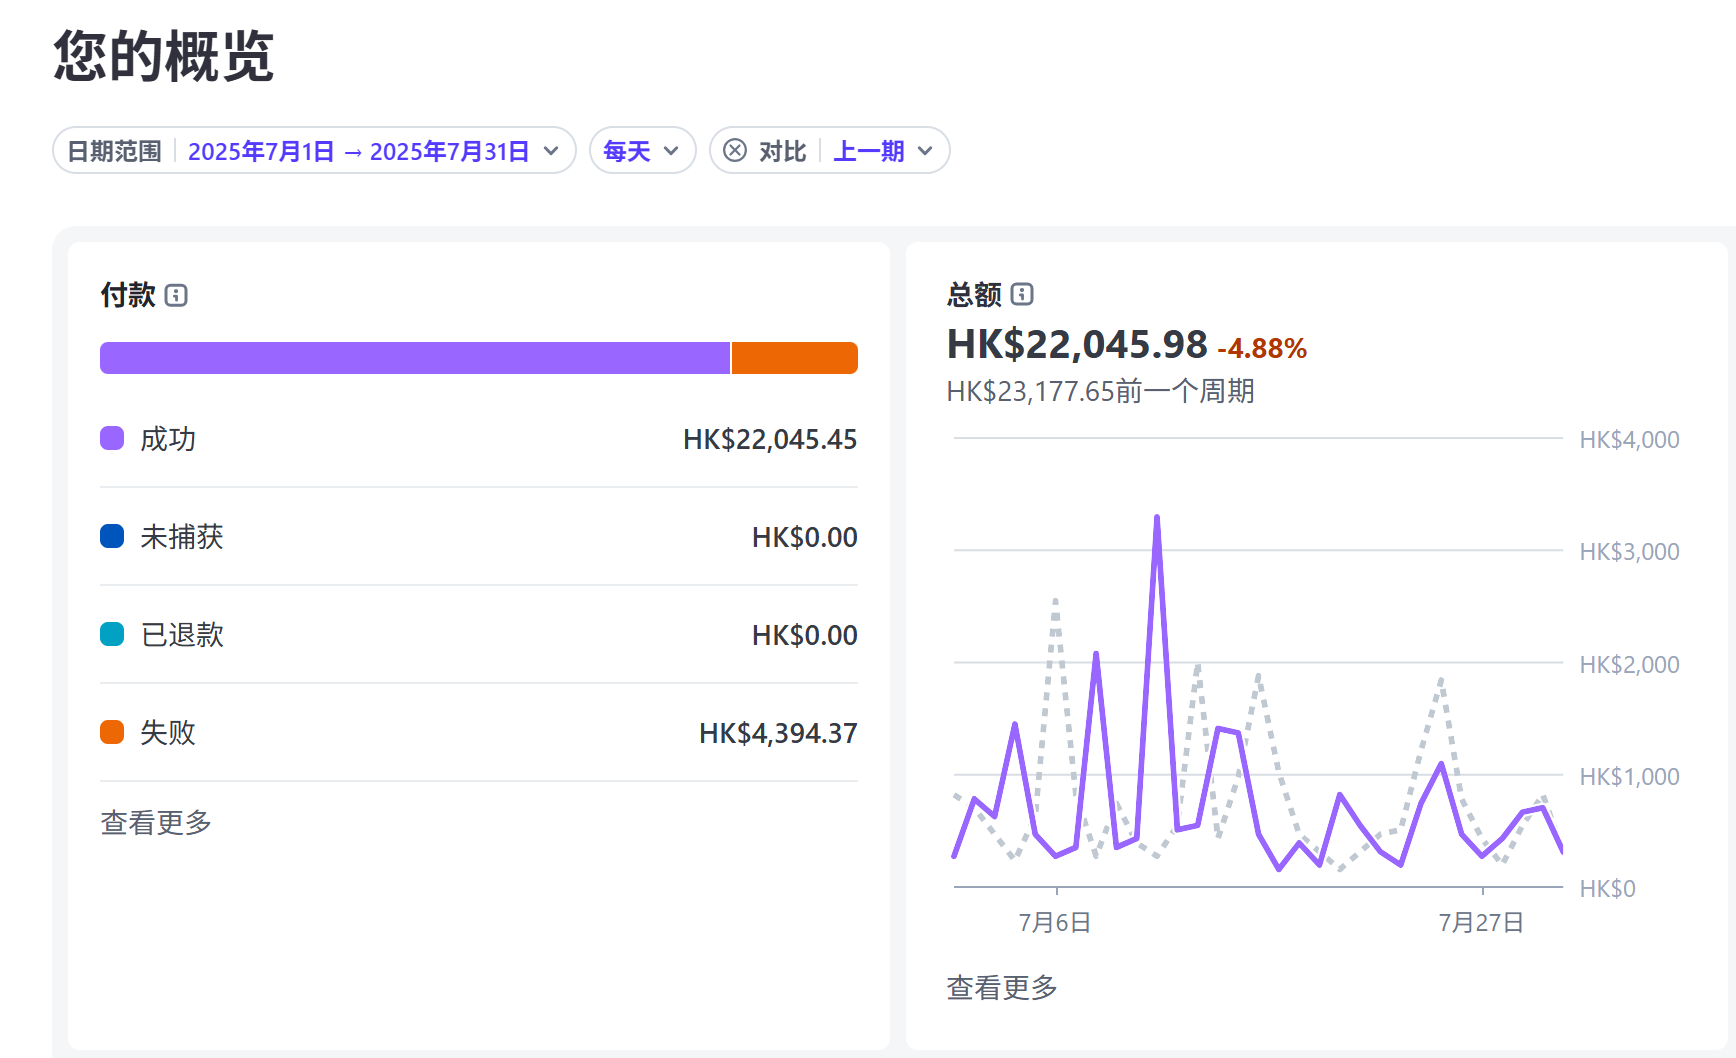
Task: Click the orange failed segment of payments bar
Action: pos(794,358)
